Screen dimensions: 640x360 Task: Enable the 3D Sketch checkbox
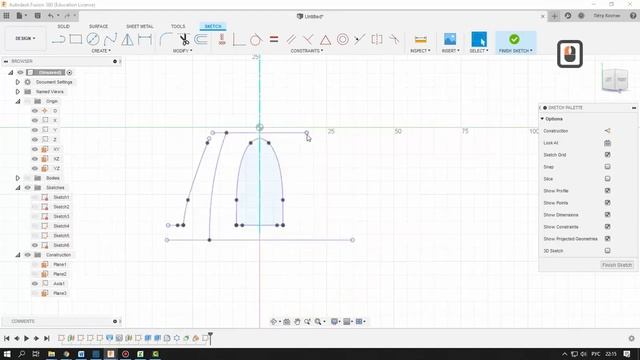tap(607, 251)
